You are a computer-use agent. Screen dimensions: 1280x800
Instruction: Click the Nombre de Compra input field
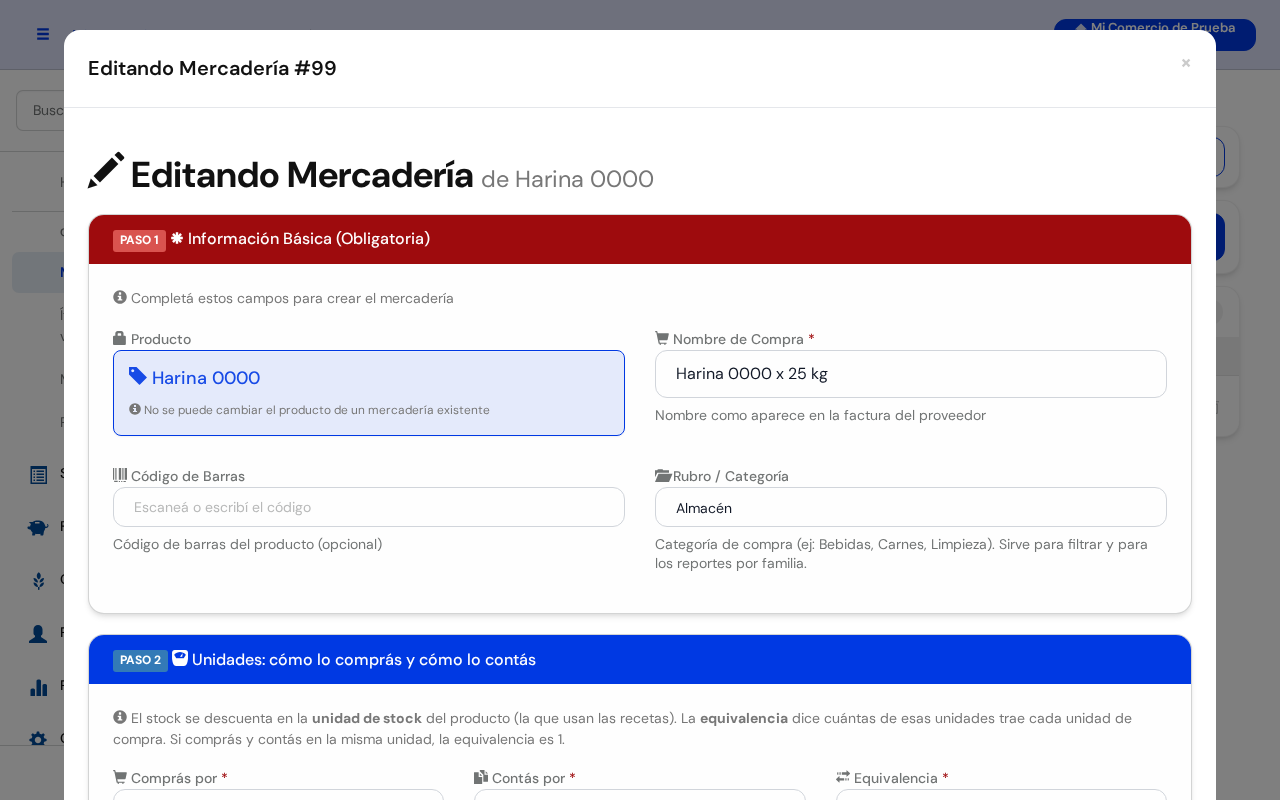point(911,374)
